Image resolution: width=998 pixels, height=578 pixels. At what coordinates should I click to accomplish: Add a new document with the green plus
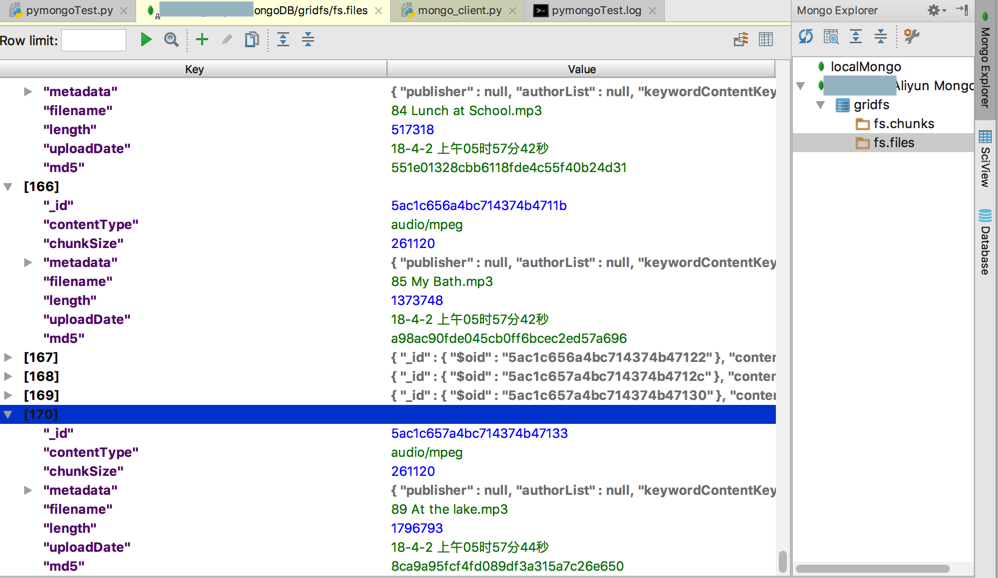pyautogui.click(x=202, y=39)
